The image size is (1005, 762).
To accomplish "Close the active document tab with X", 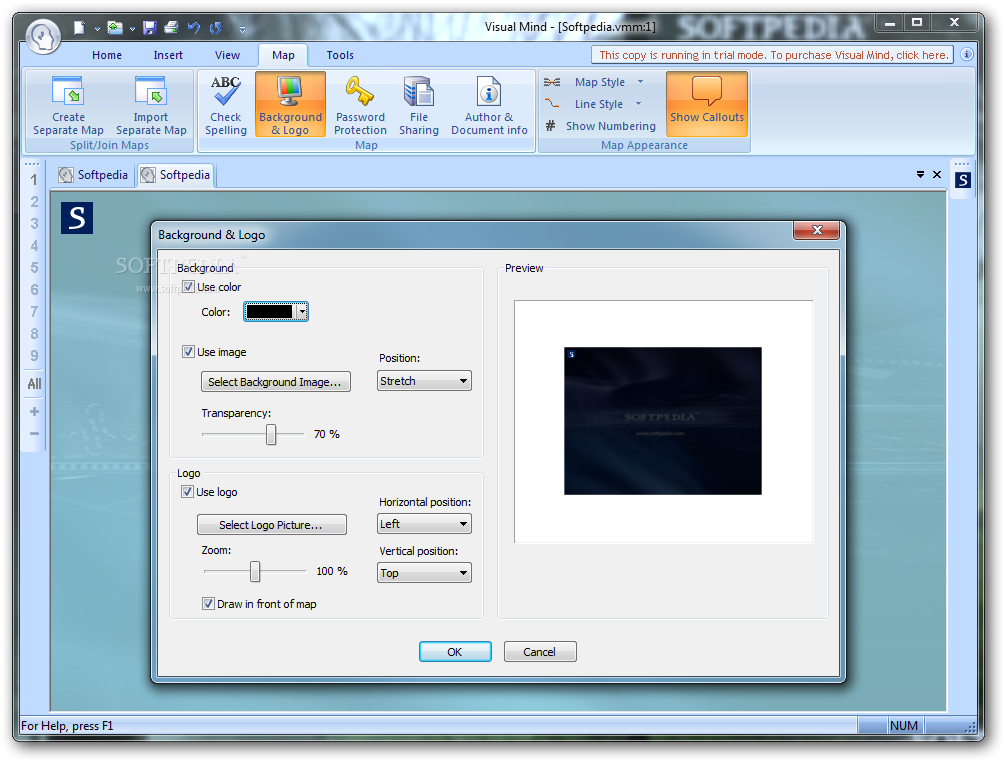I will click(937, 174).
